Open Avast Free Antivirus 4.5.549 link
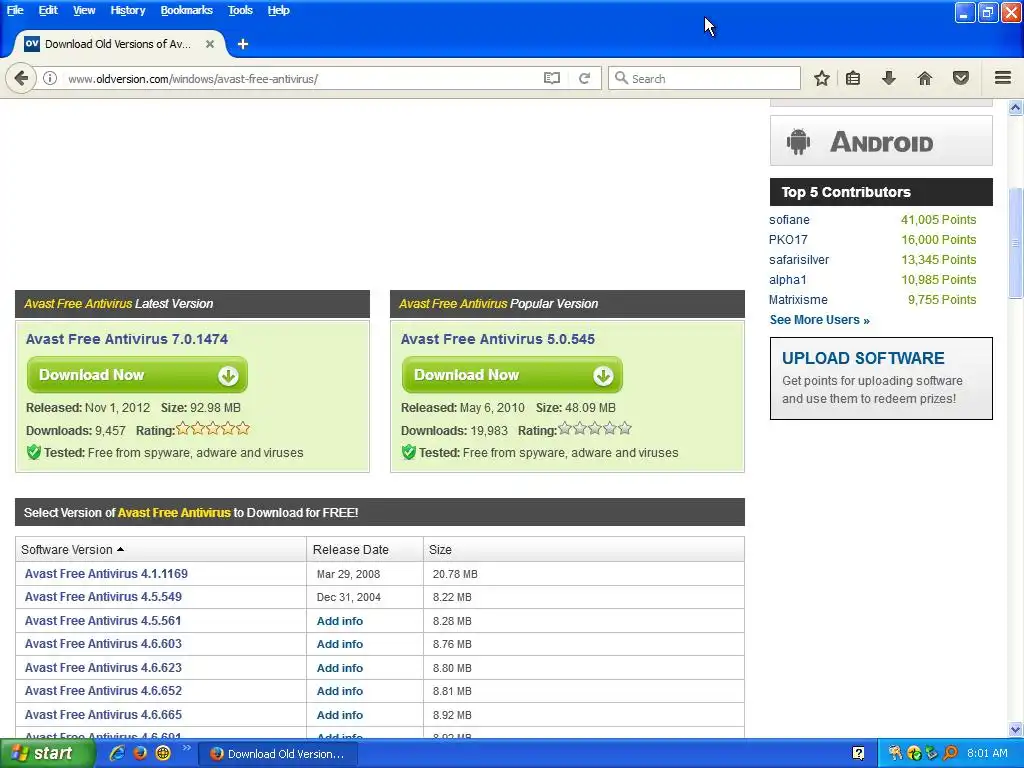 (103, 597)
